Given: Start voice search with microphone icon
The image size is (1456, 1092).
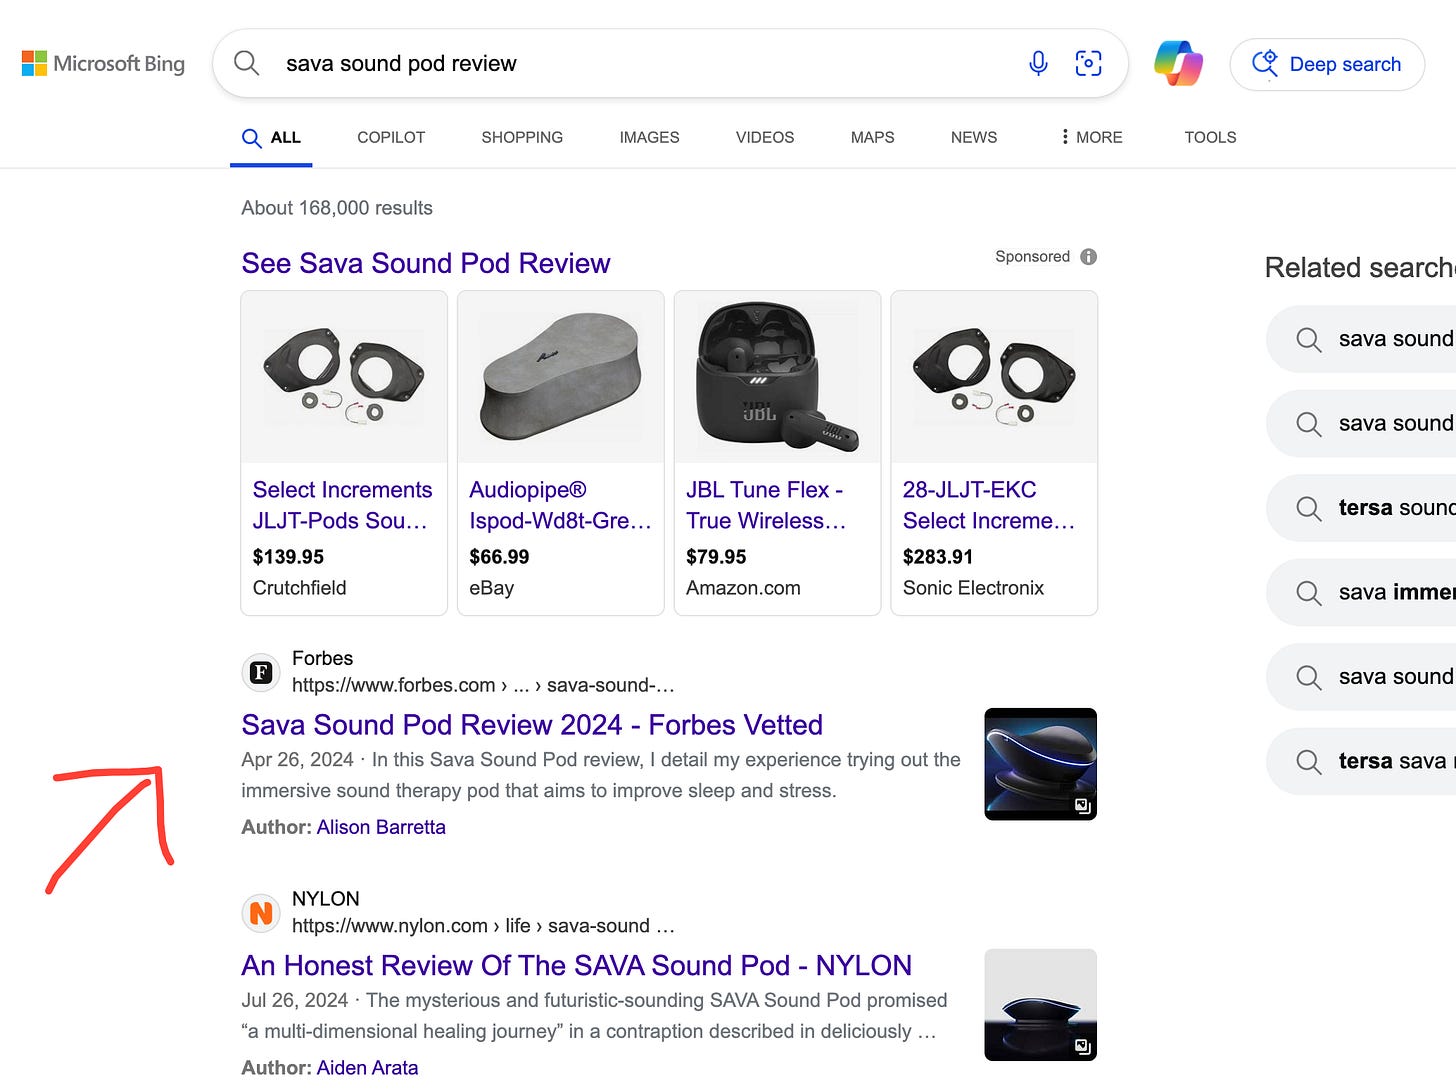Looking at the screenshot, I should point(1038,64).
